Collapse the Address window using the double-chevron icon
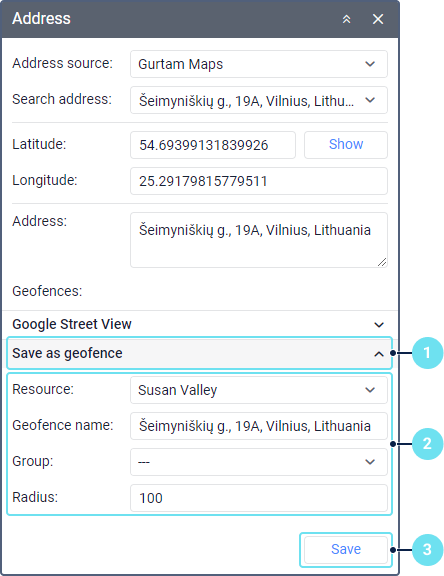Screen dimensions: 444x576 pyautogui.click(x=346, y=19)
